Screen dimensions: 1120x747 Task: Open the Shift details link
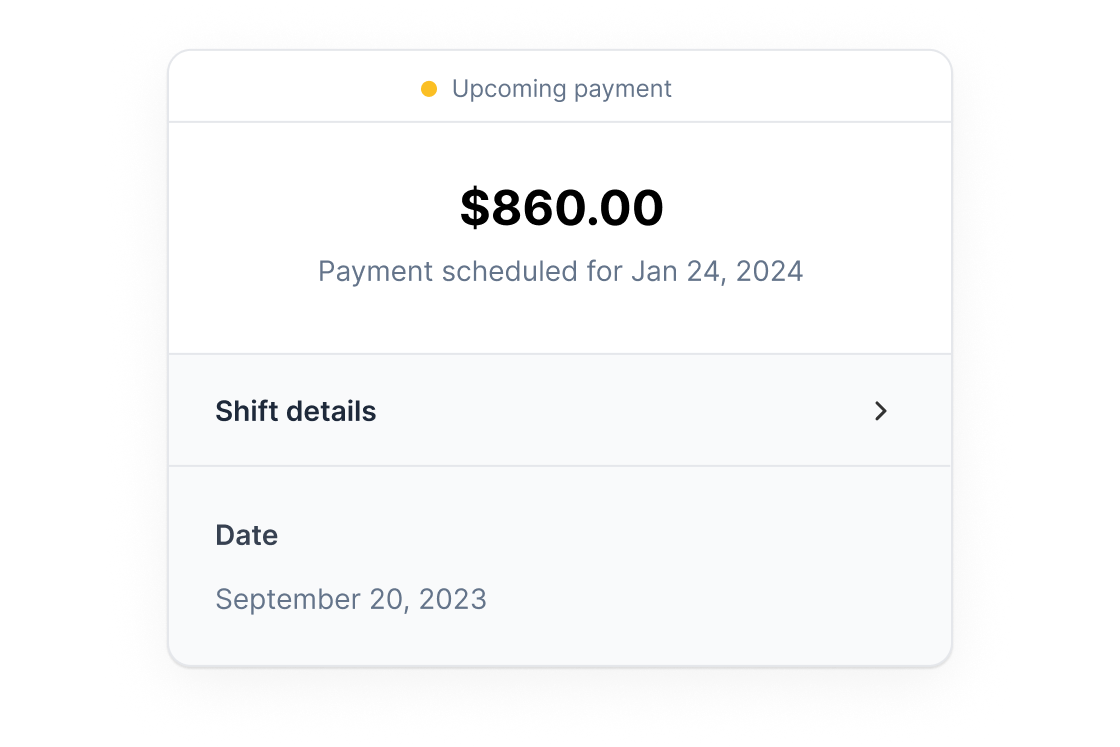[295, 411]
